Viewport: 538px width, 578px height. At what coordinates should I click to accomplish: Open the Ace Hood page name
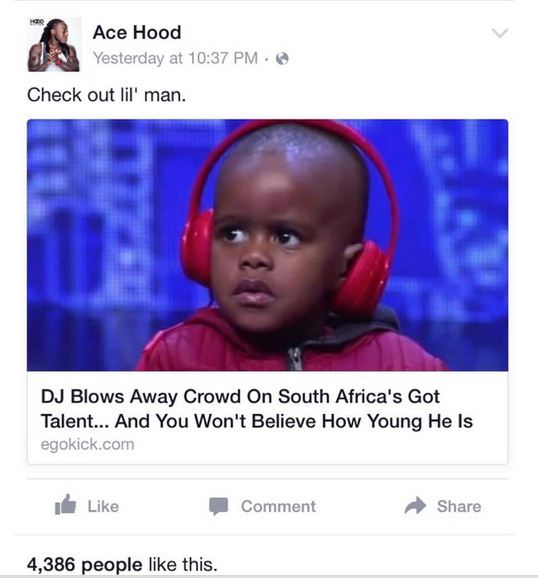pos(137,32)
